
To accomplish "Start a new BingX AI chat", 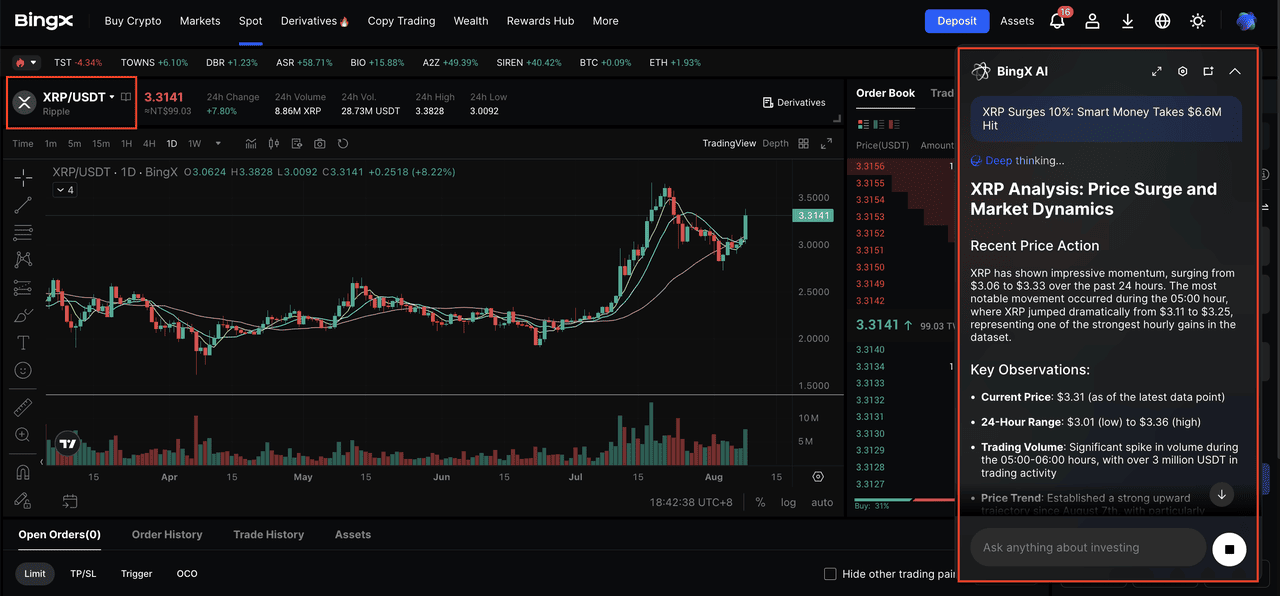I will [1209, 71].
